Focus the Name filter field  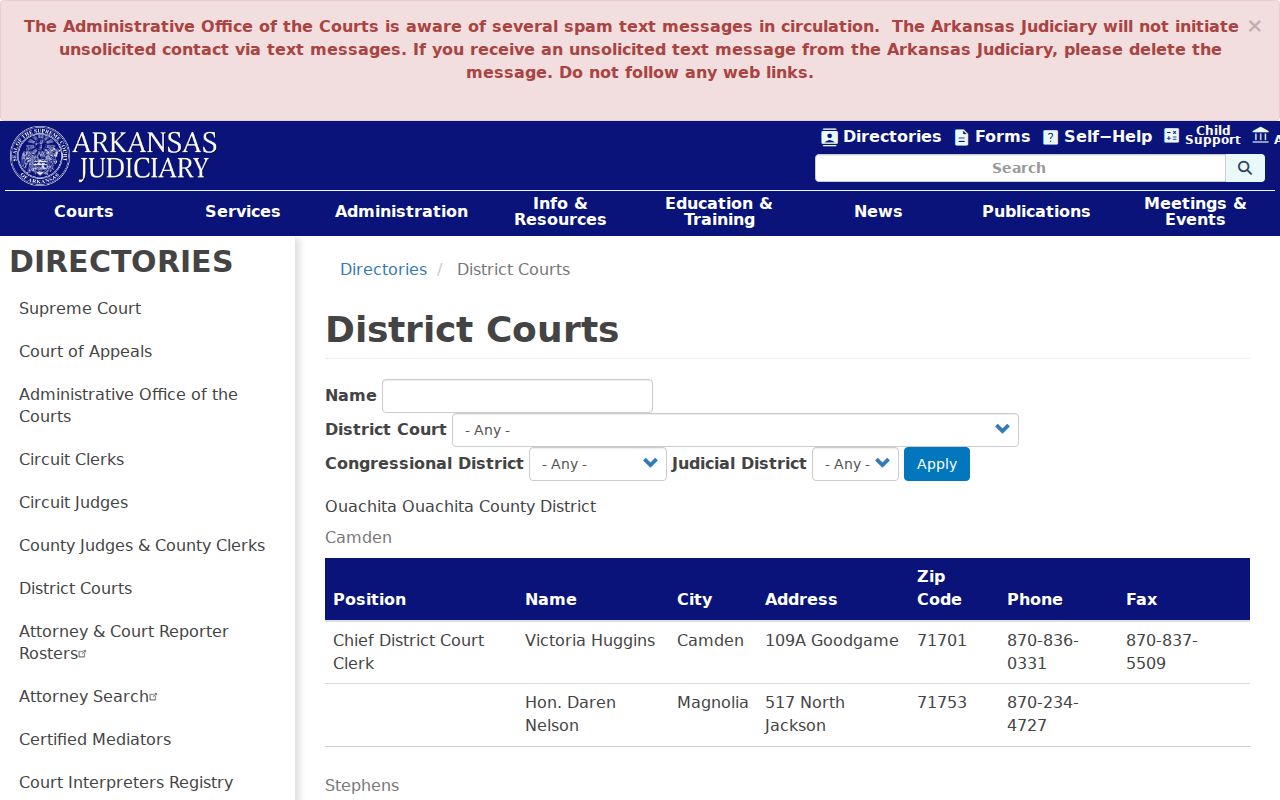coord(517,396)
